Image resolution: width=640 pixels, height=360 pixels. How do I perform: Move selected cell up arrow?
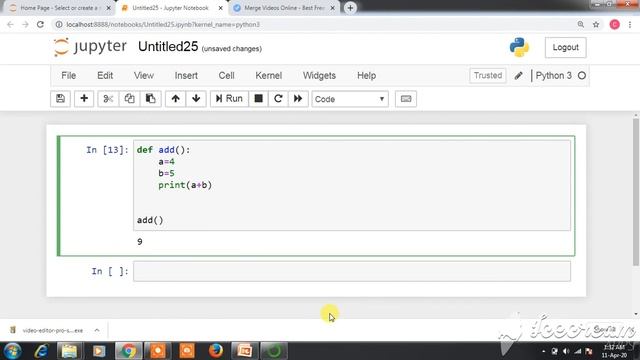point(176,99)
